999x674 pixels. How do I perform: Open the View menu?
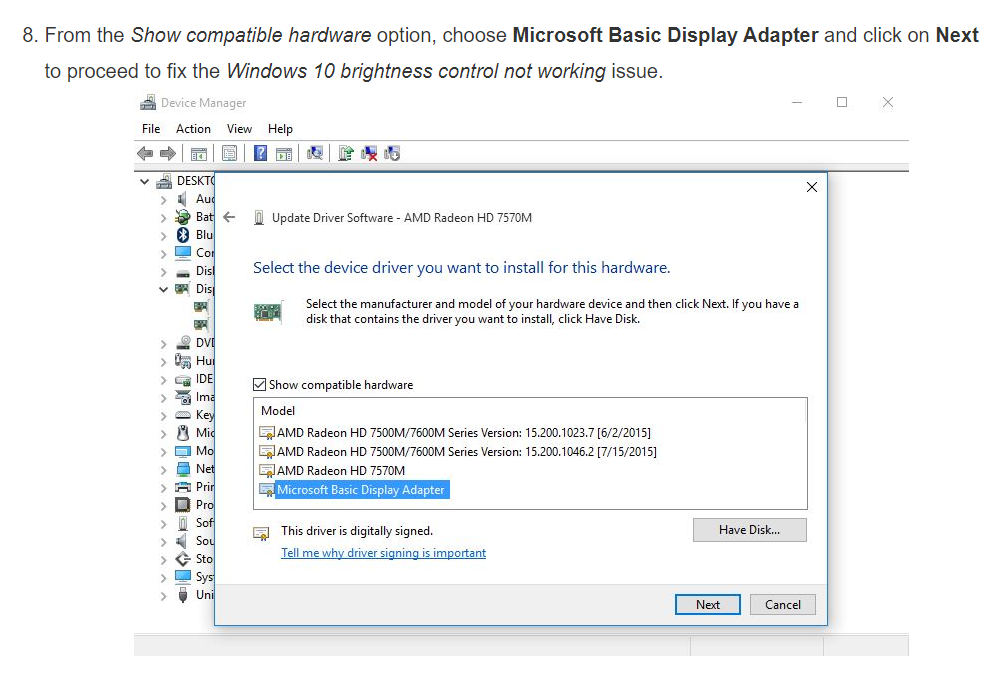point(239,129)
